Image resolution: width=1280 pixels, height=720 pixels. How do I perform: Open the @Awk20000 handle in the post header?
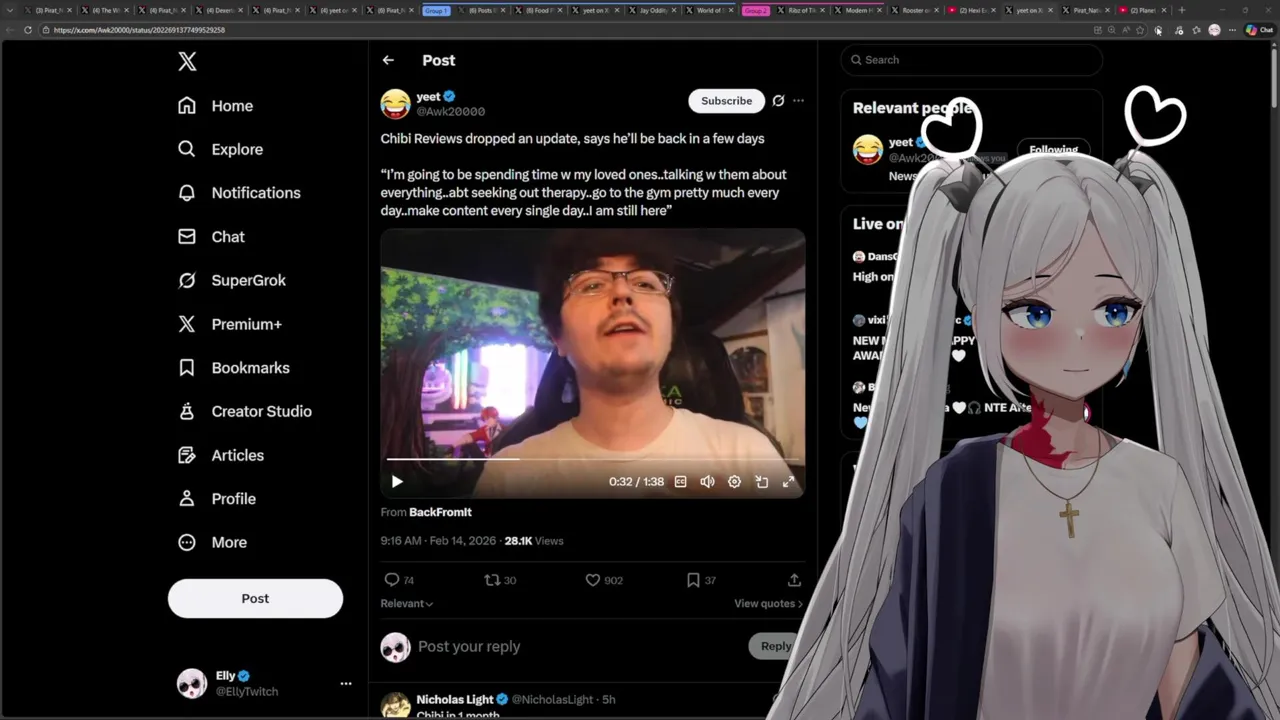(x=450, y=112)
